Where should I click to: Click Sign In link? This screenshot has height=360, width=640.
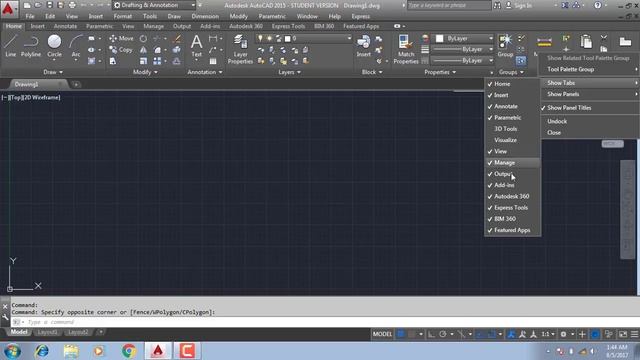pyautogui.click(x=523, y=5)
